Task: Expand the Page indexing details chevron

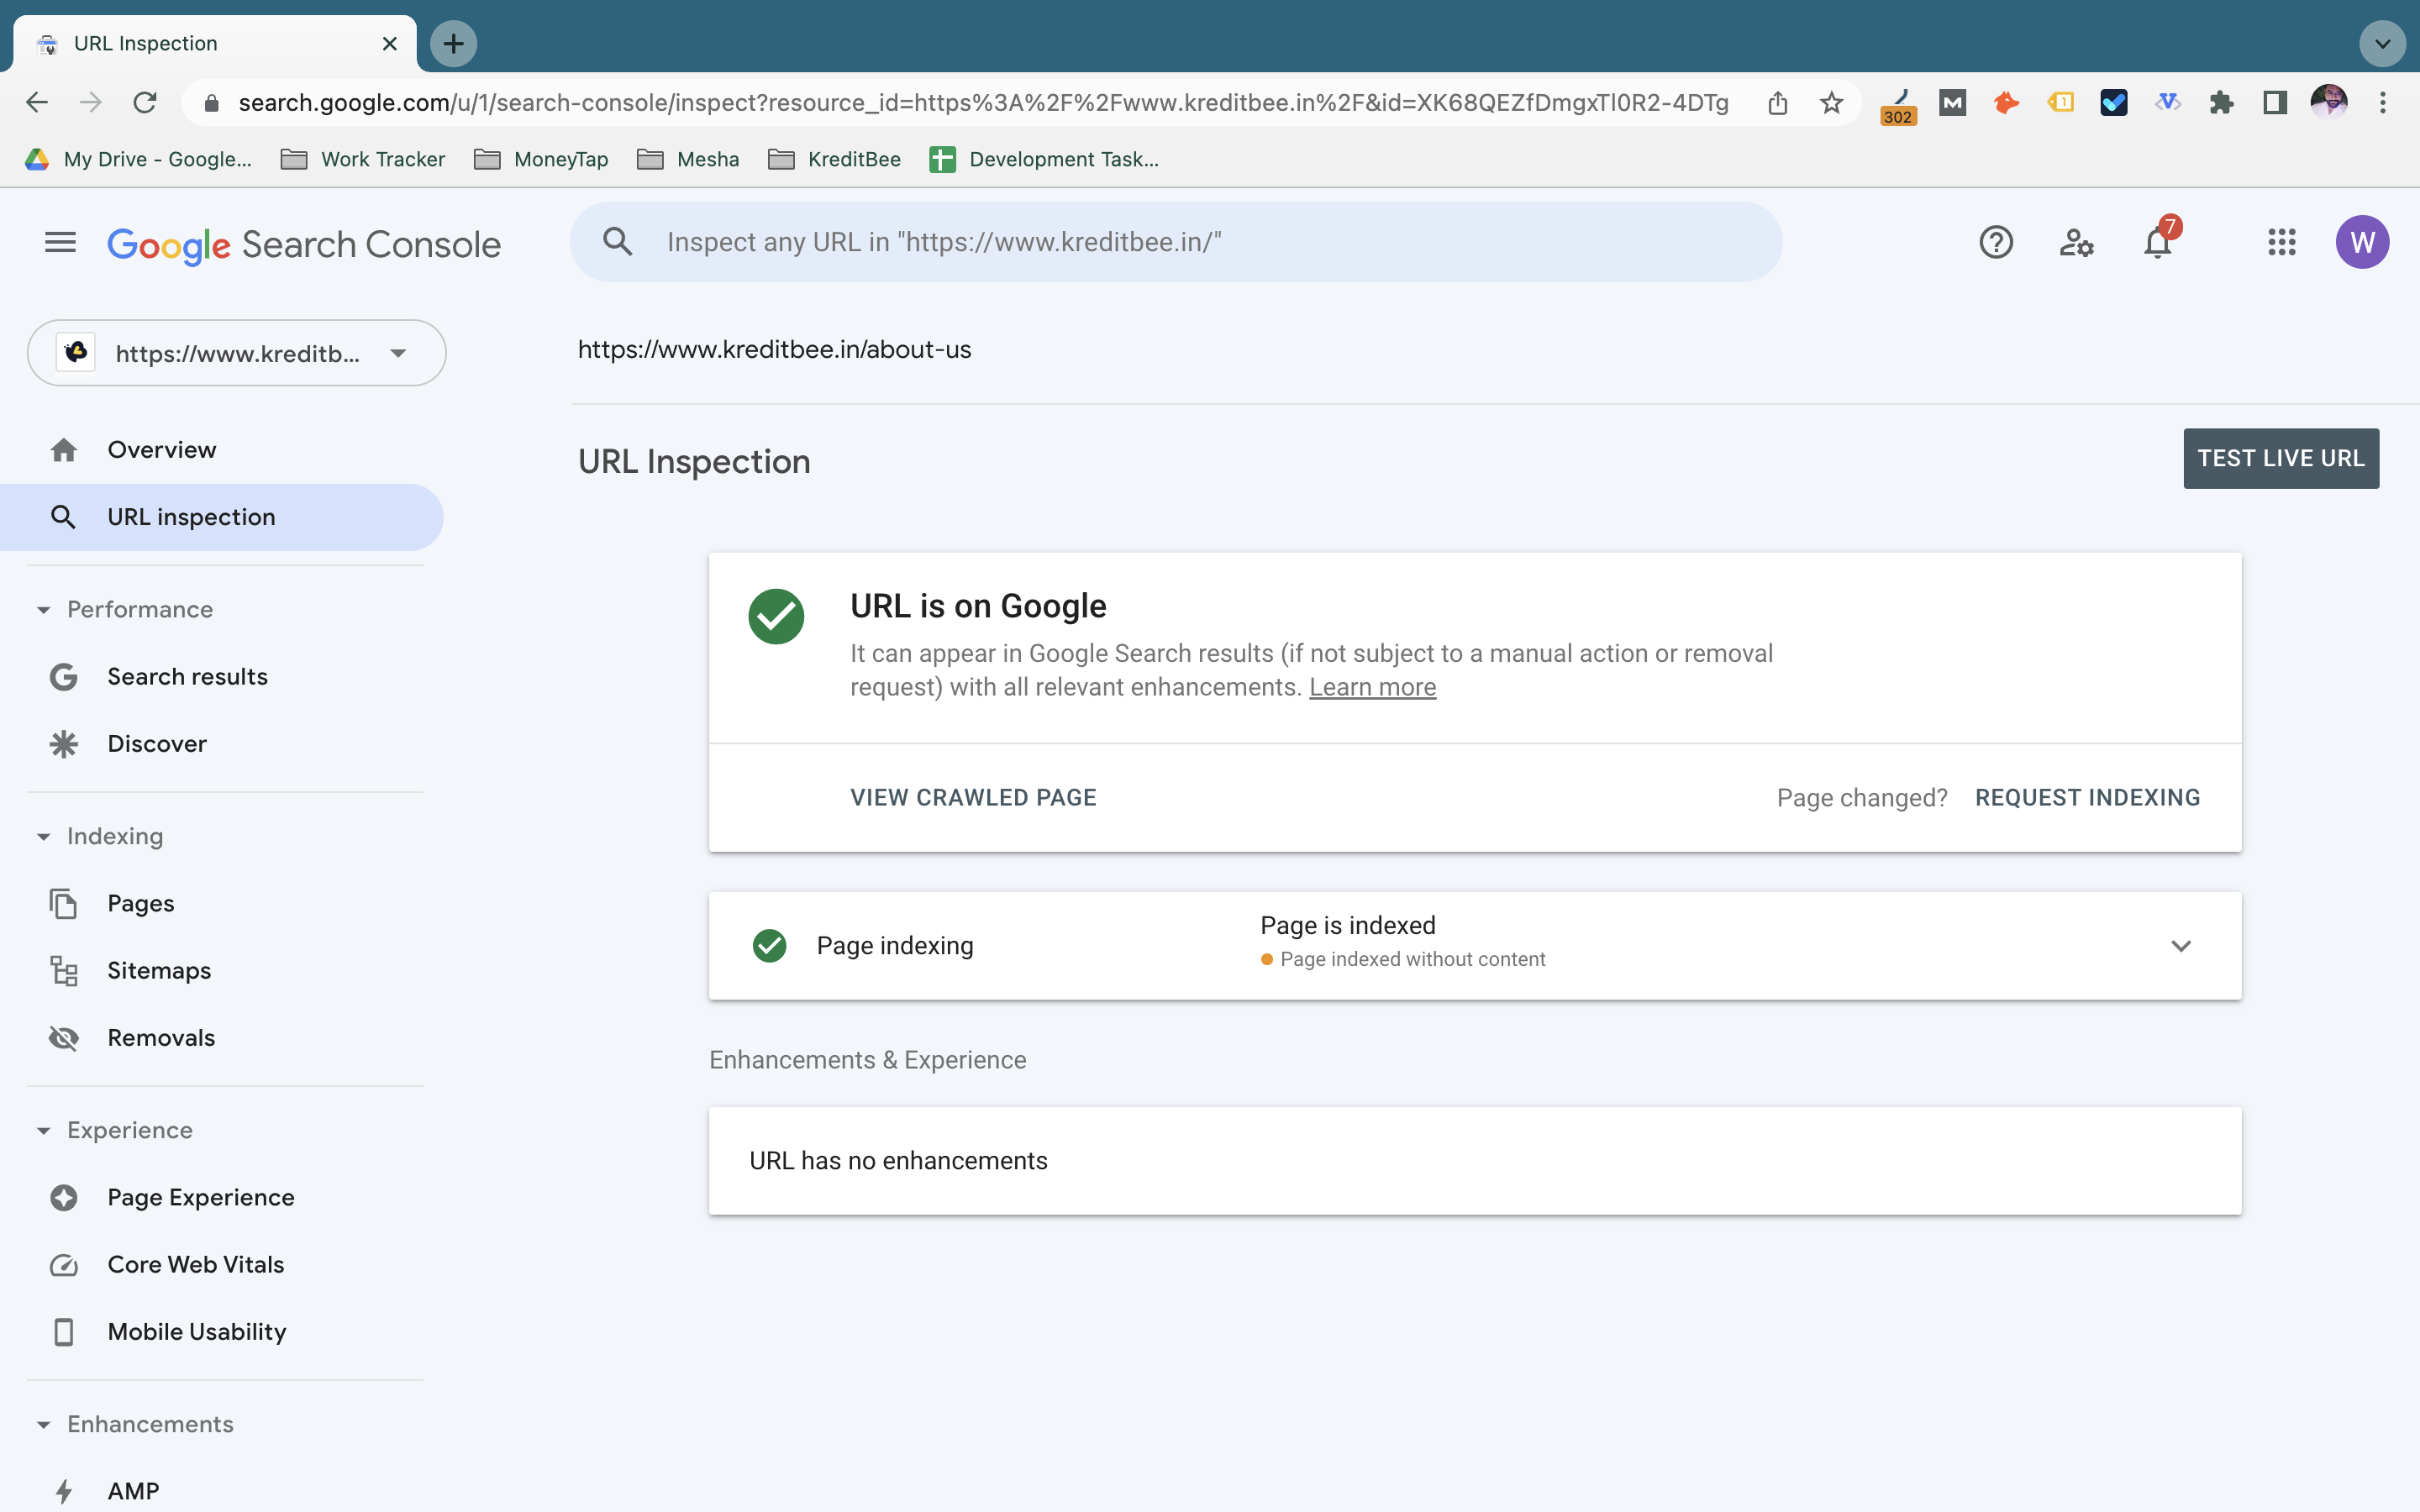Action: (2181, 946)
